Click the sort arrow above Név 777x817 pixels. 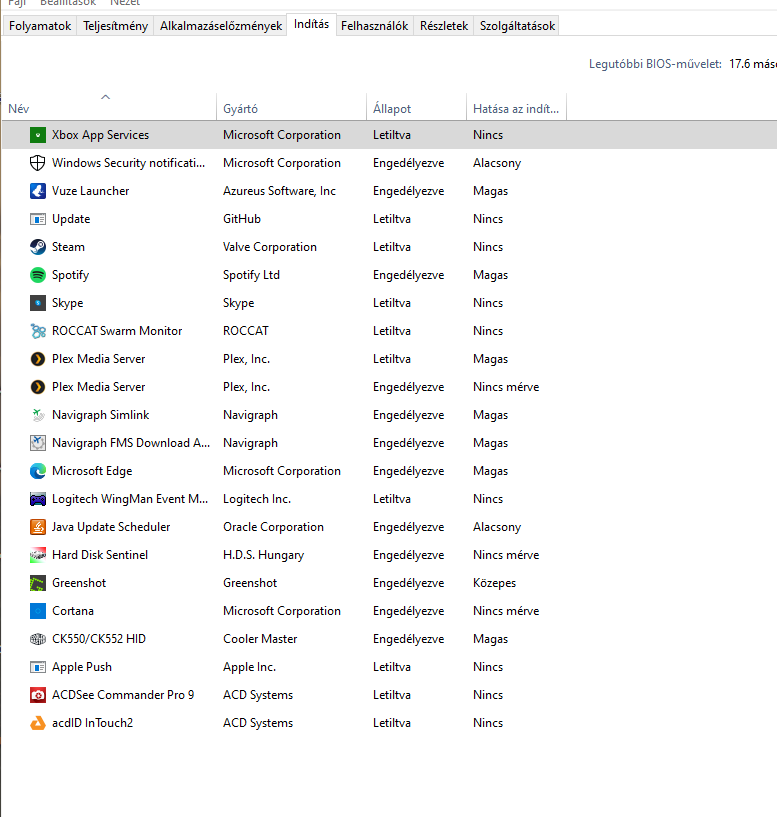105,97
